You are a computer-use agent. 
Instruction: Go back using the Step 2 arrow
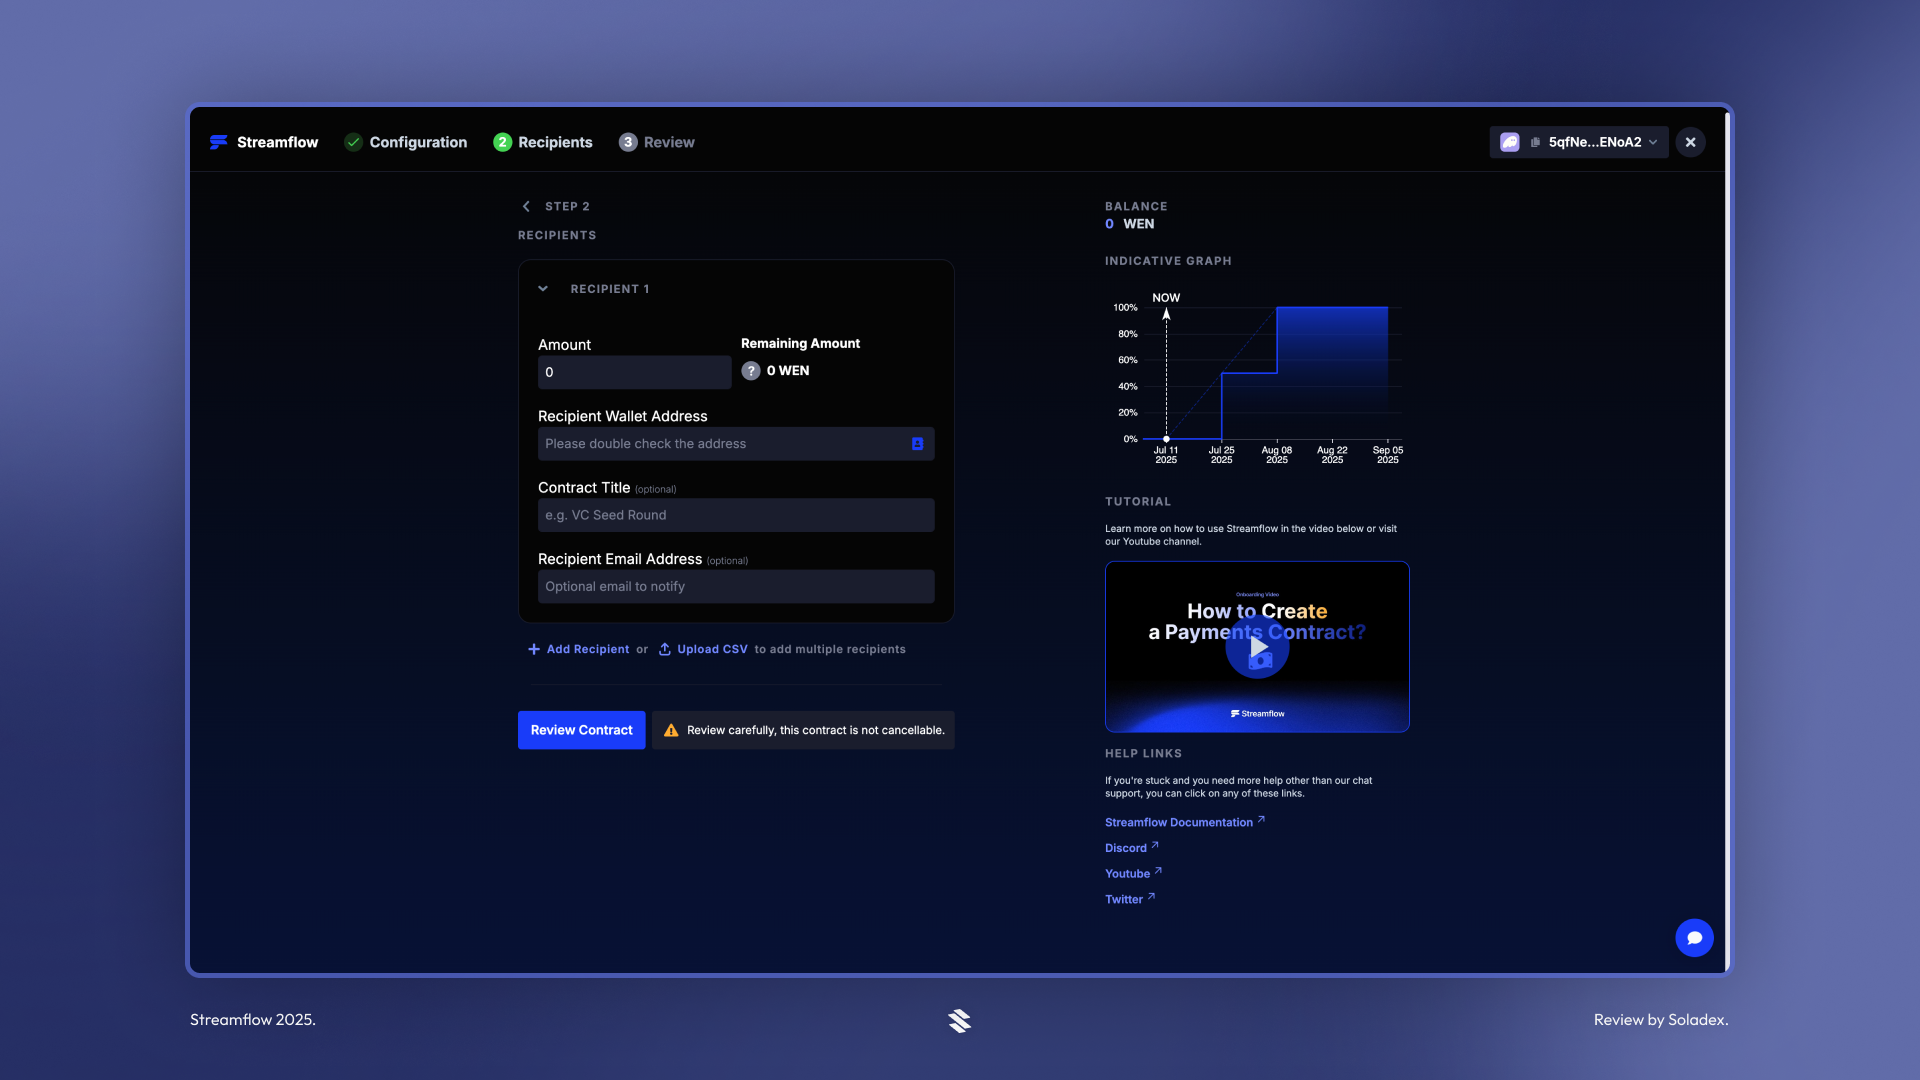coord(526,206)
